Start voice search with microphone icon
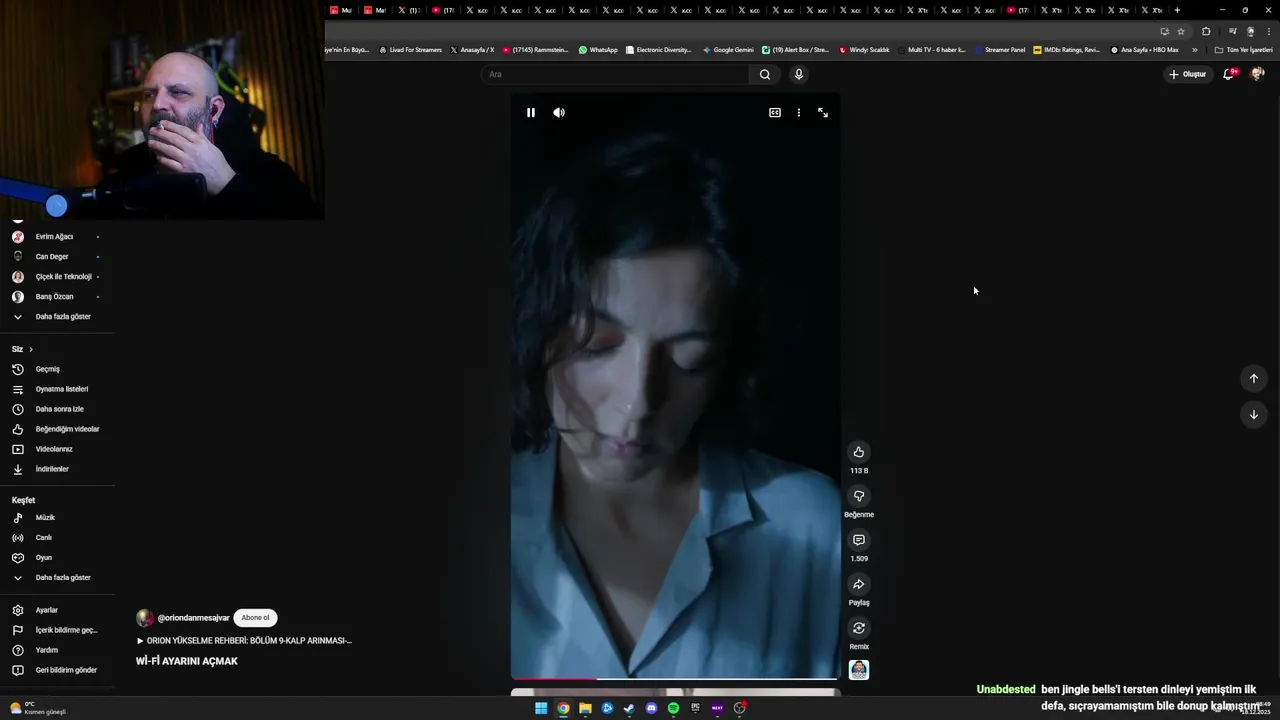Screen dimensions: 1280x720 pyautogui.click(x=798, y=74)
